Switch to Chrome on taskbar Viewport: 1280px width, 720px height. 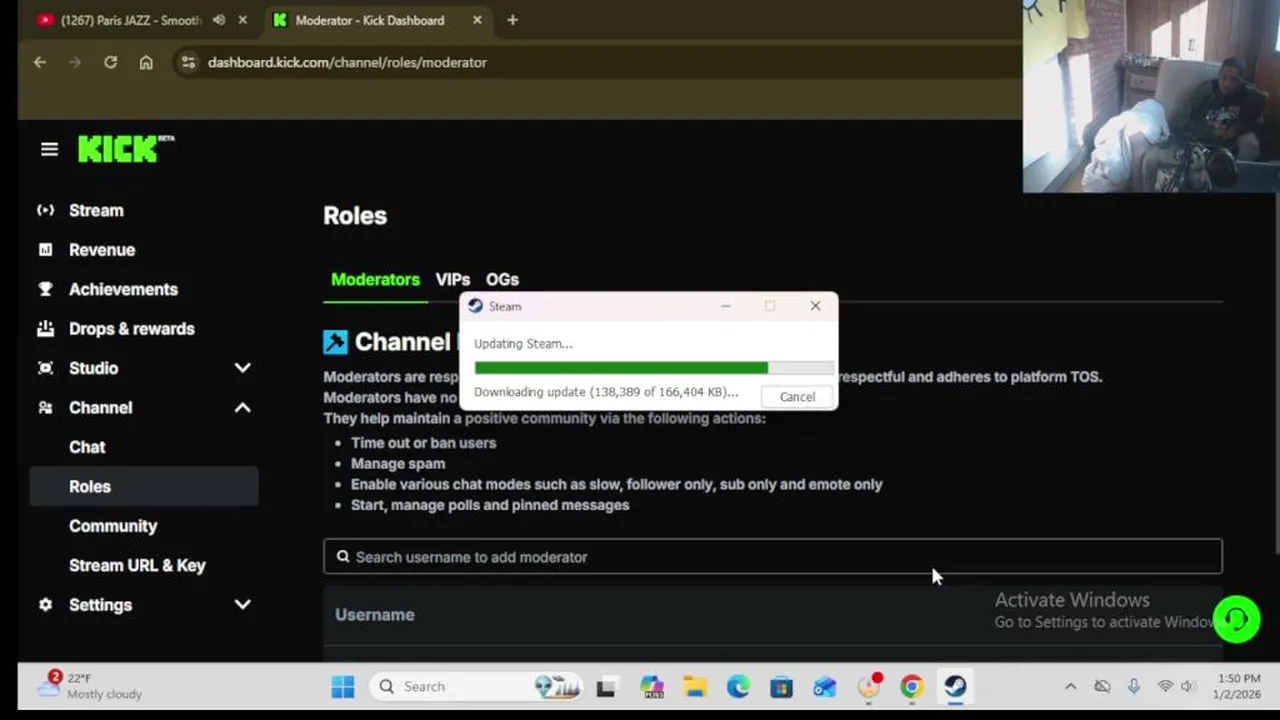[911, 687]
